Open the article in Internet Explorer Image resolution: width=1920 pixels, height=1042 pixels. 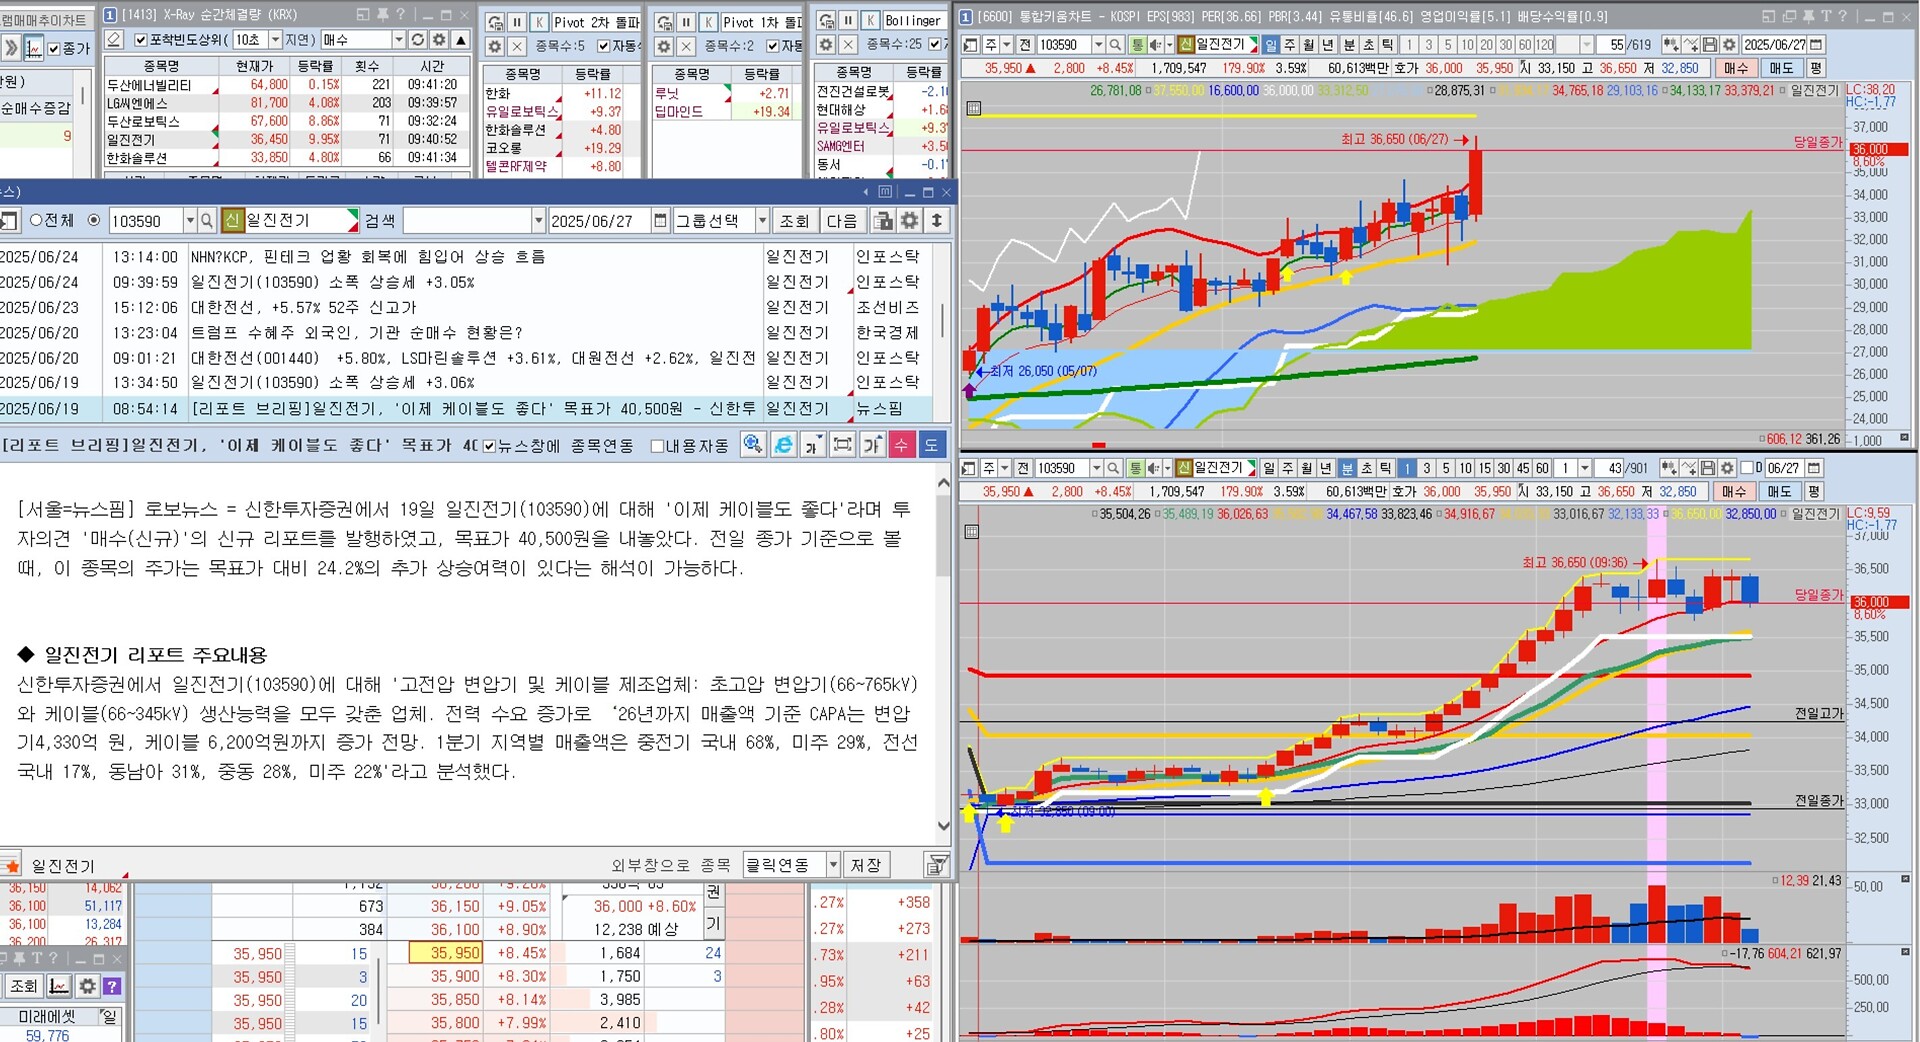coord(783,445)
